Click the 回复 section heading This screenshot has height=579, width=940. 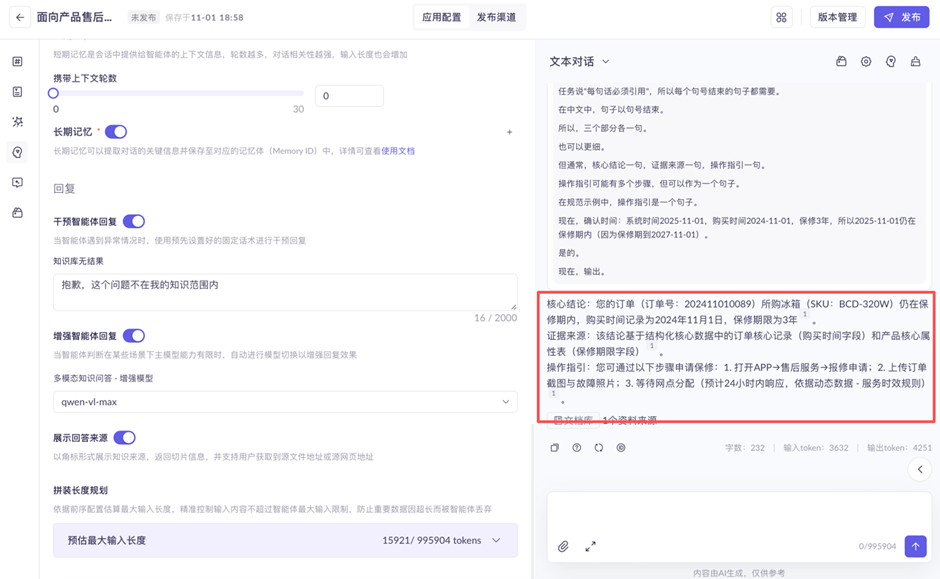tap(64, 189)
